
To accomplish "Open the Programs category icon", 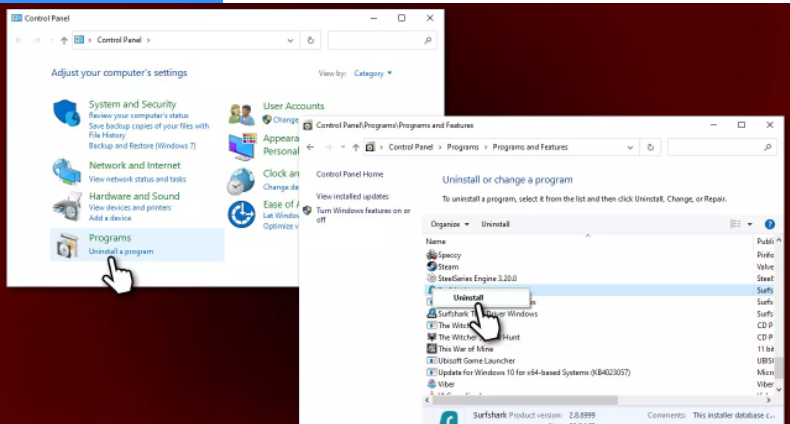I will (x=67, y=245).
